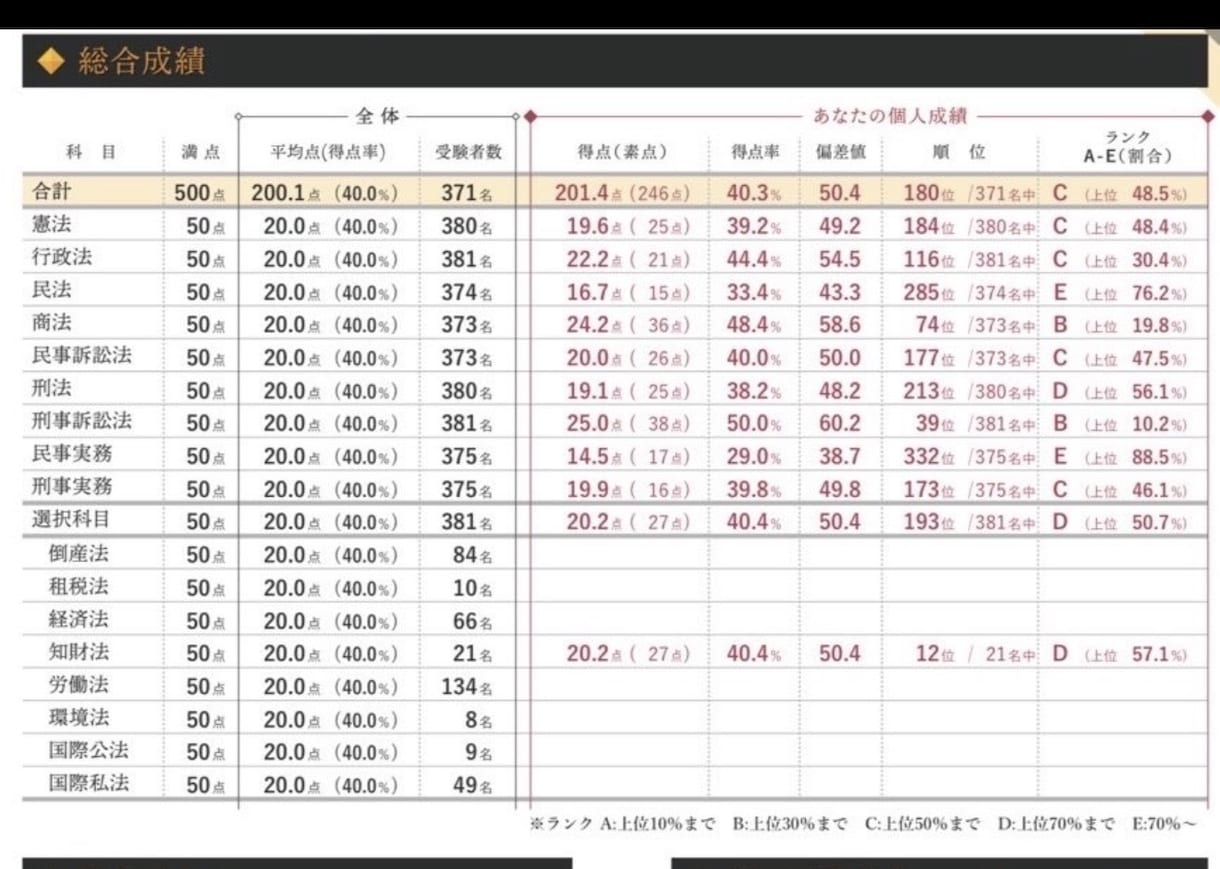Click the 49.2 deviation value

pyautogui.click(x=840, y=227)
